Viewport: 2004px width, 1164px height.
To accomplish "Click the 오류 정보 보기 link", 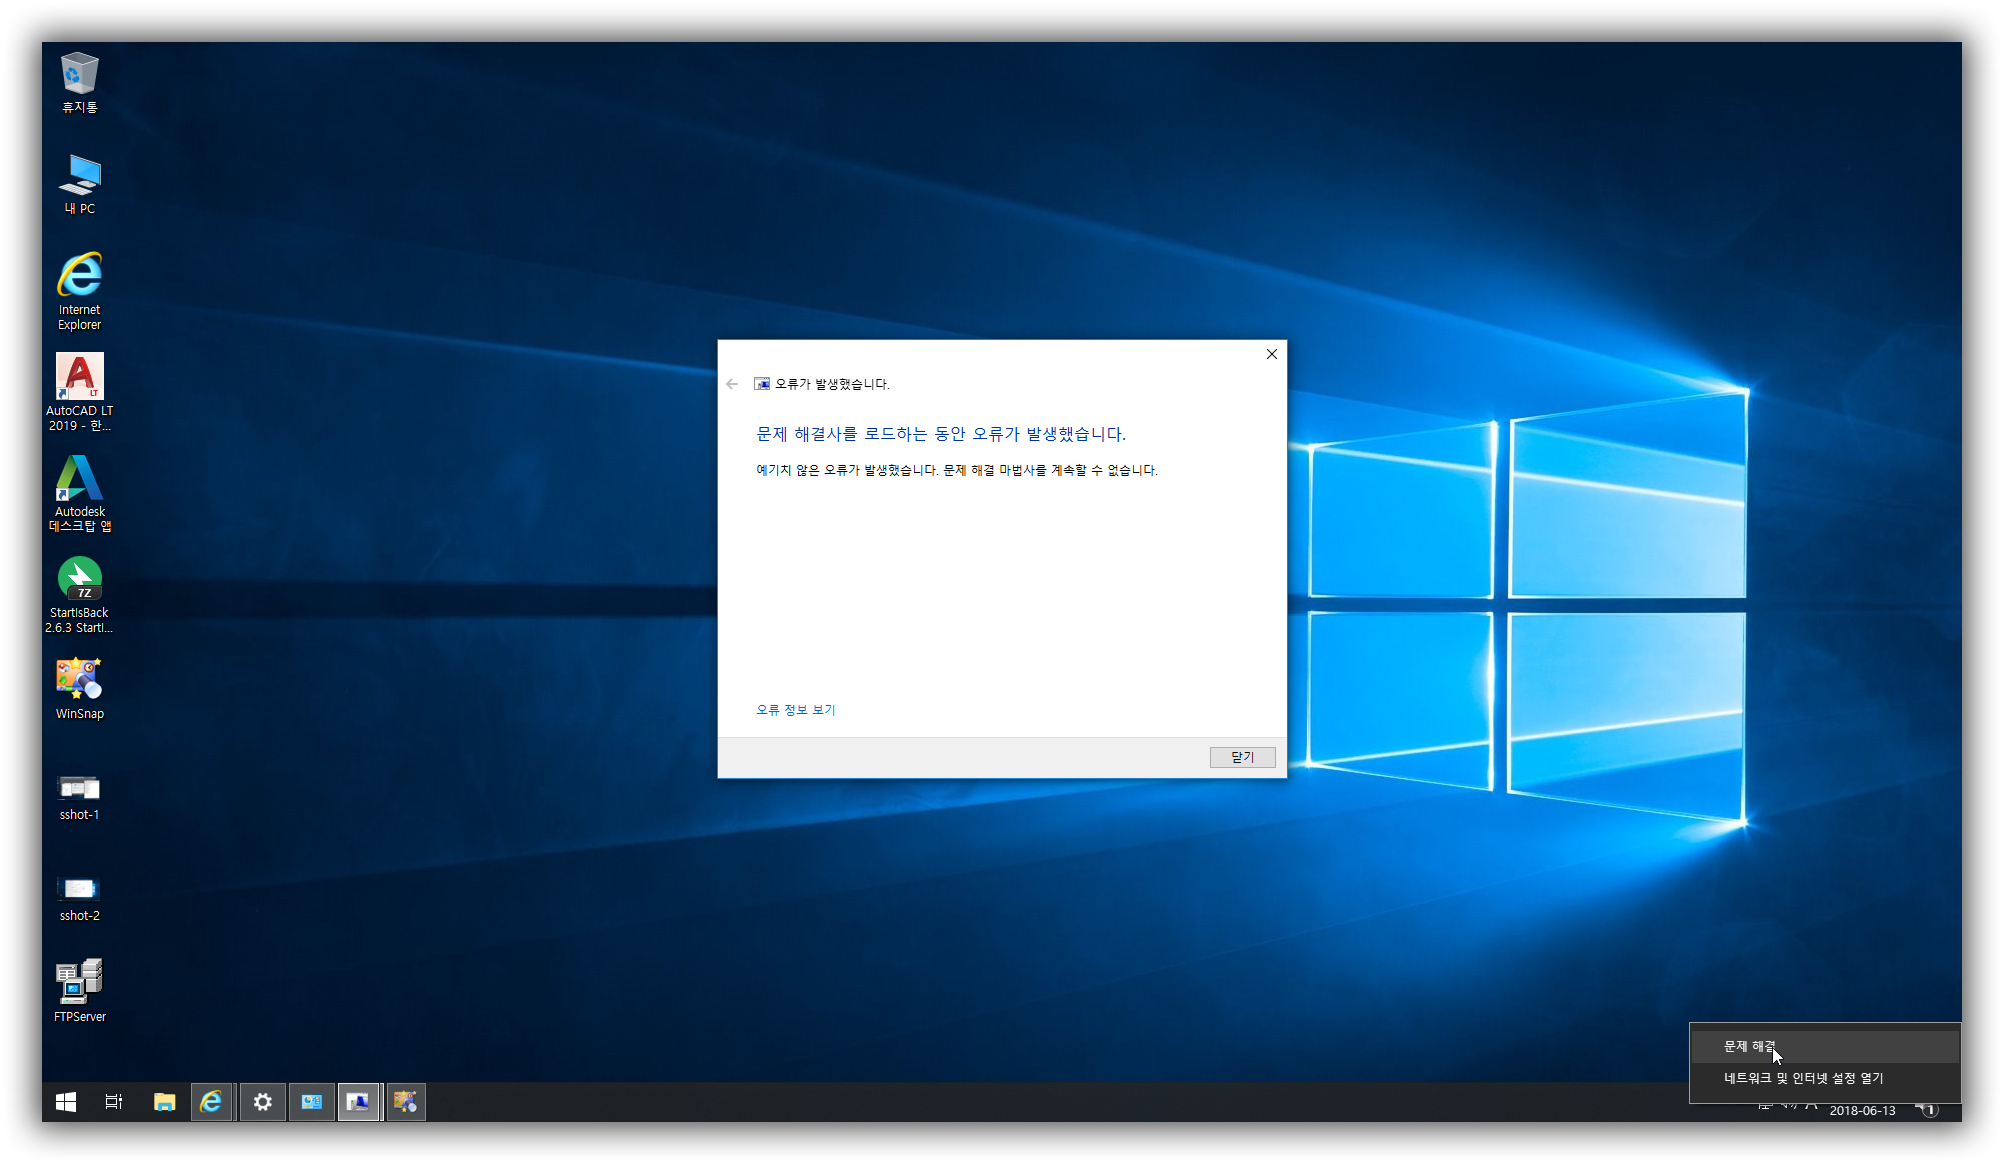I will [795, 710].
